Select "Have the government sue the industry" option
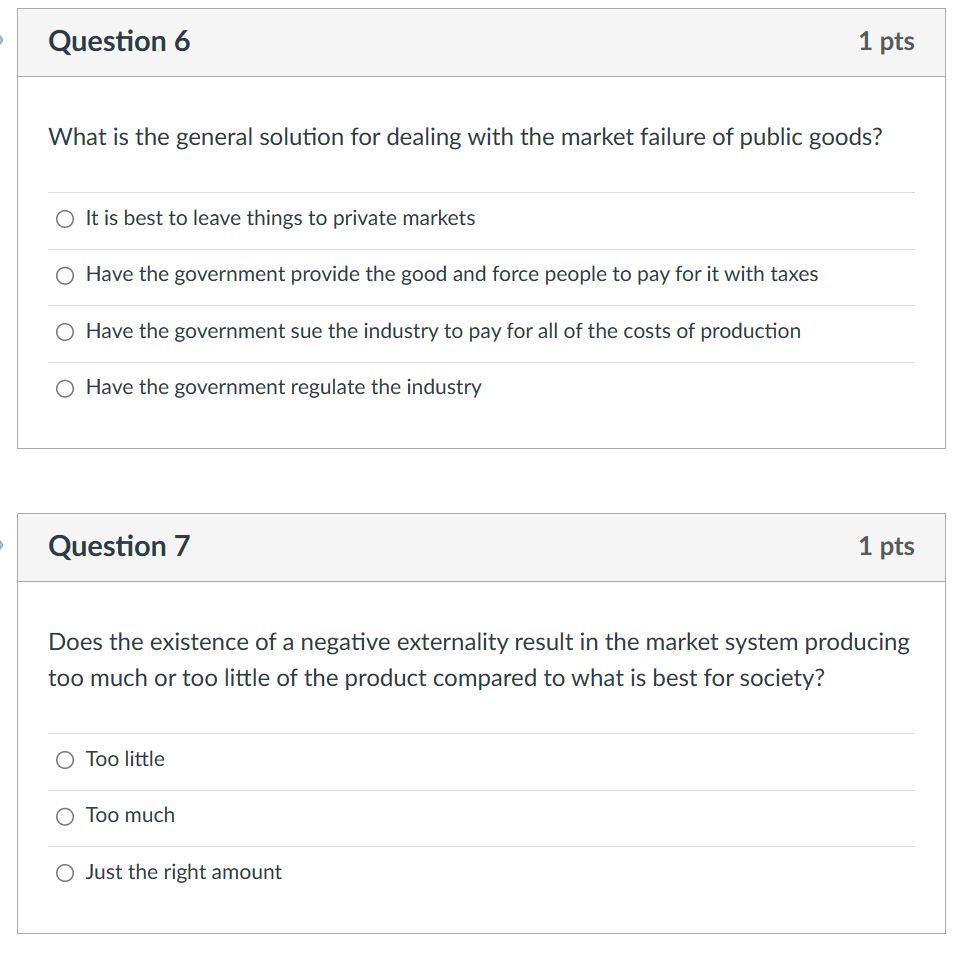The width and height of the screenshot is (965, 962). click(x=443, y=330)
